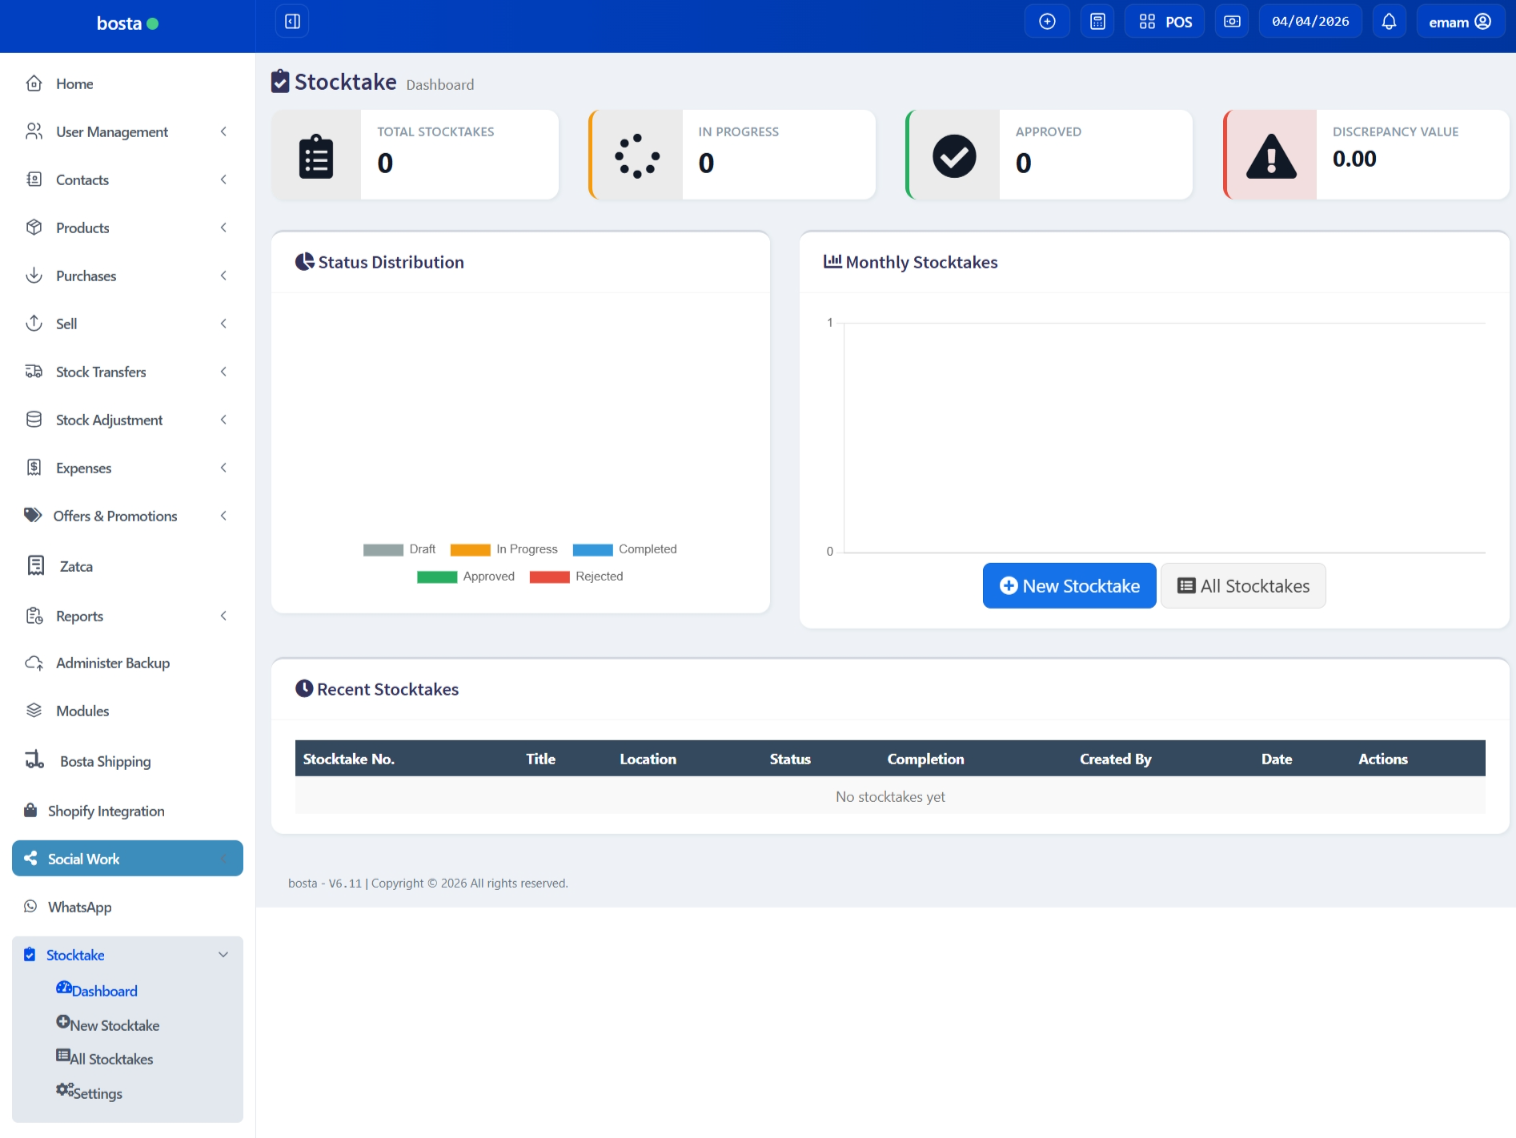The image size is (1516, 1138).
Task: Click the Bosta Shipping cart icon
Action: [35, 761]
